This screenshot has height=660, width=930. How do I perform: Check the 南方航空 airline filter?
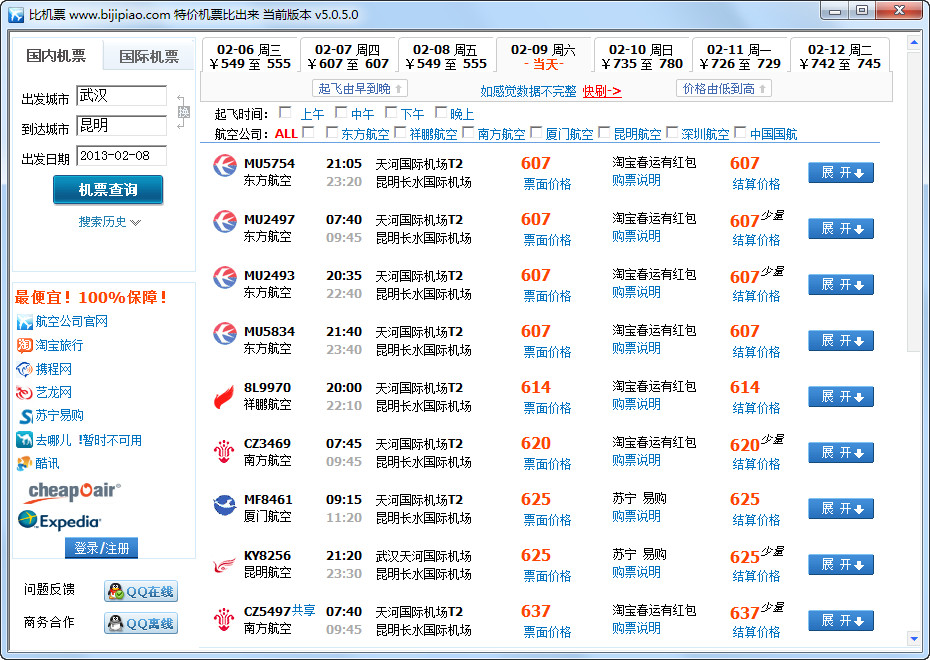[x=469, y=133]
